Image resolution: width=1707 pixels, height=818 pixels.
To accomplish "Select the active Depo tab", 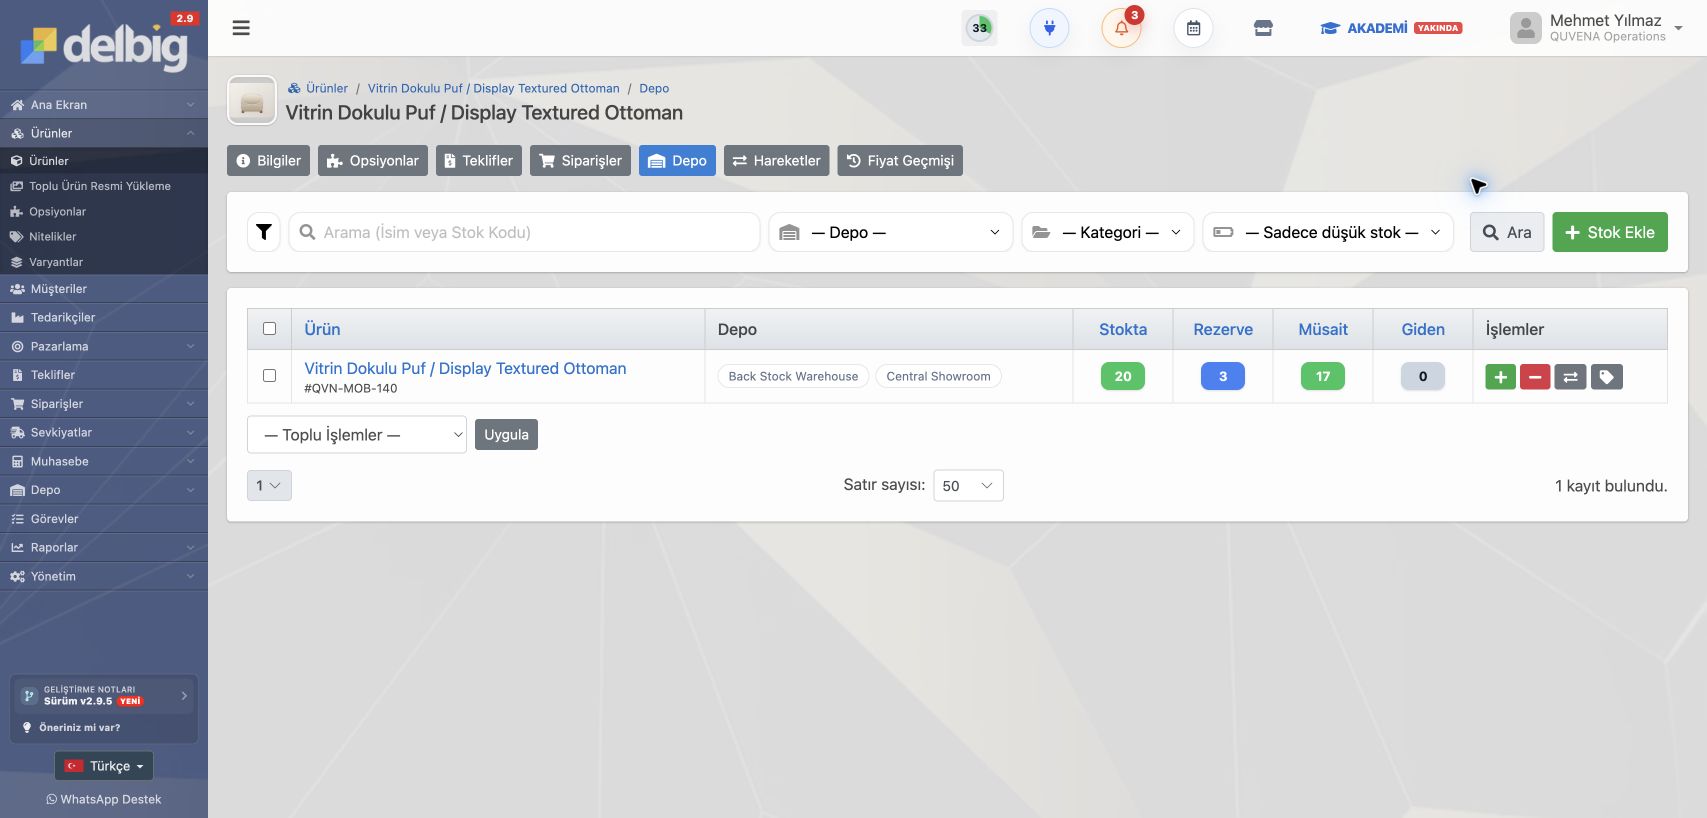I will point(677,161).
